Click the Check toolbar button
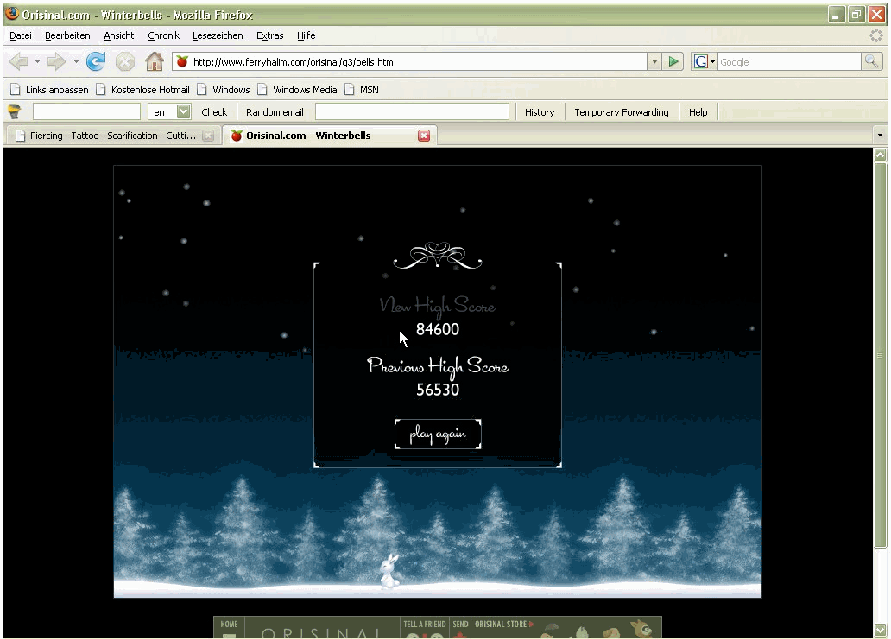Image resolution: width=891 pixels, height=639 pixels. tap(214, 112)
